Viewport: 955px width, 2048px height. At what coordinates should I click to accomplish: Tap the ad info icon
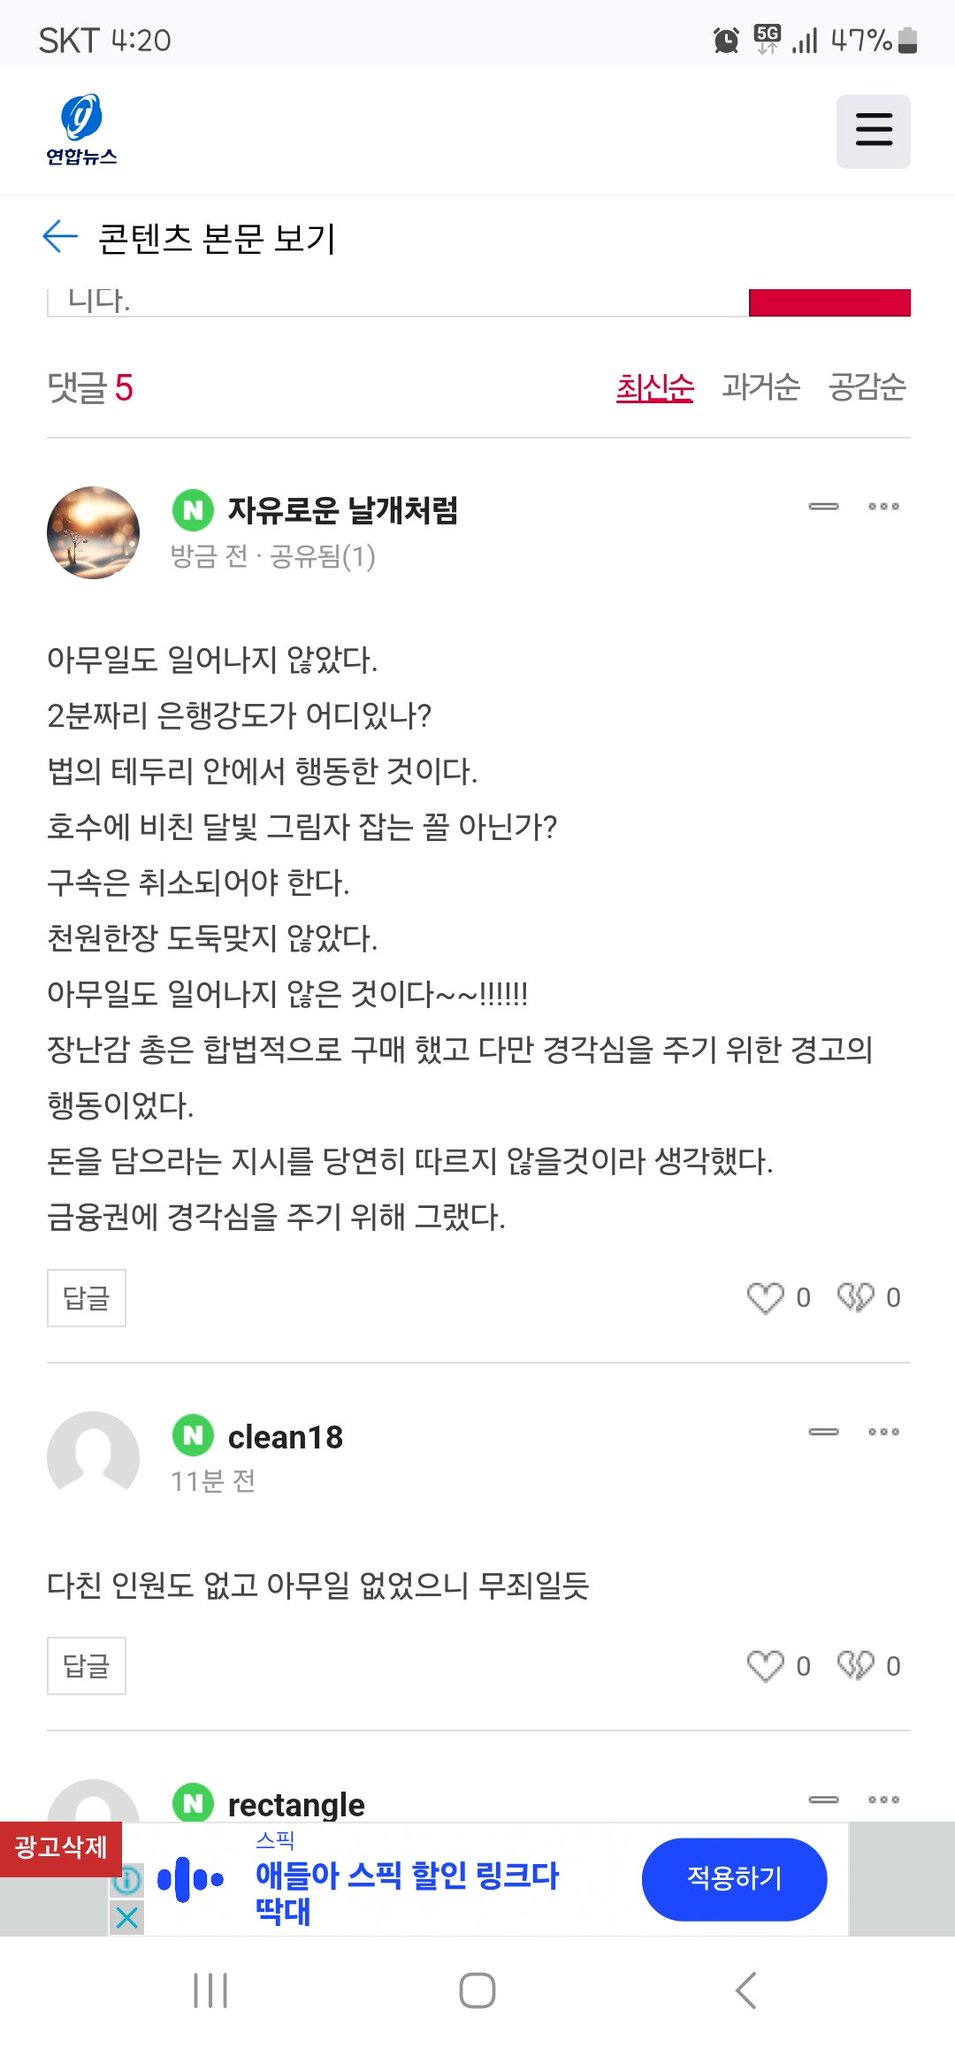[x=127, y=1880]
